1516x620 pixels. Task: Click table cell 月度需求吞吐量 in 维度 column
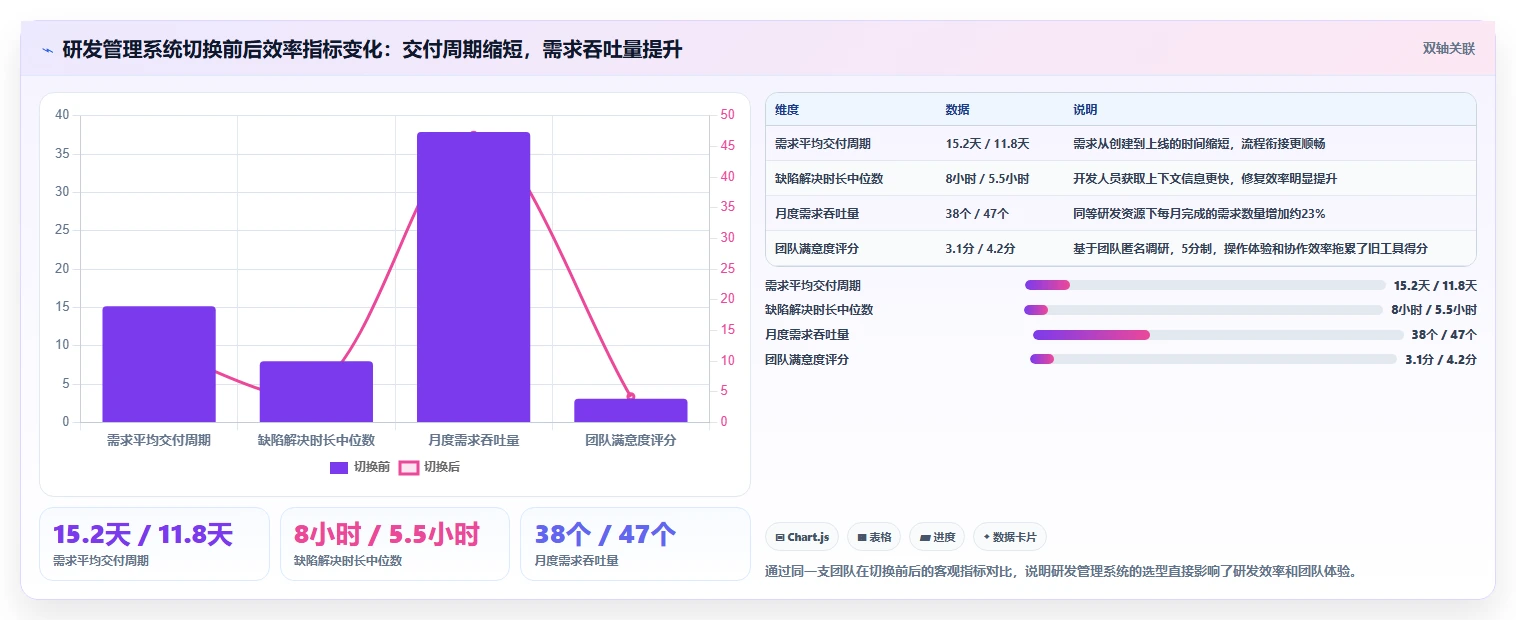coord(817,214)
